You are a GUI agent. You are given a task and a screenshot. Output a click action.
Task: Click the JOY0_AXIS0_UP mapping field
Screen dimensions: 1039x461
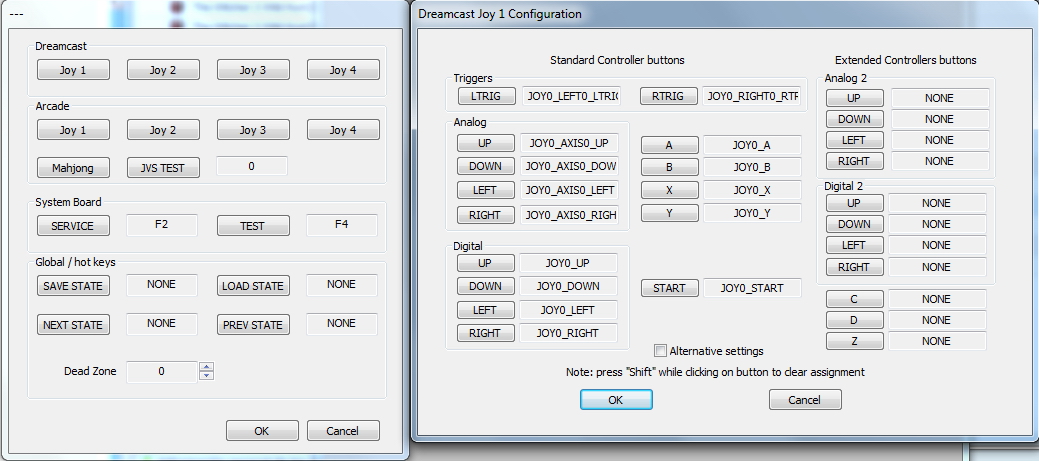pyautogui.click(x=570, y=142)
